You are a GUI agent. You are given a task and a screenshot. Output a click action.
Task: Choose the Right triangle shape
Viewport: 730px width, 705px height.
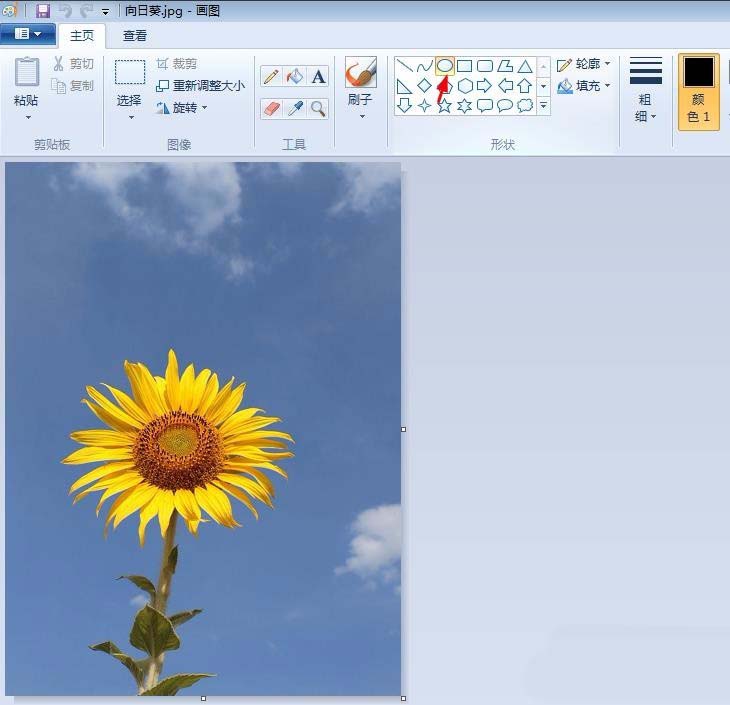404,86
